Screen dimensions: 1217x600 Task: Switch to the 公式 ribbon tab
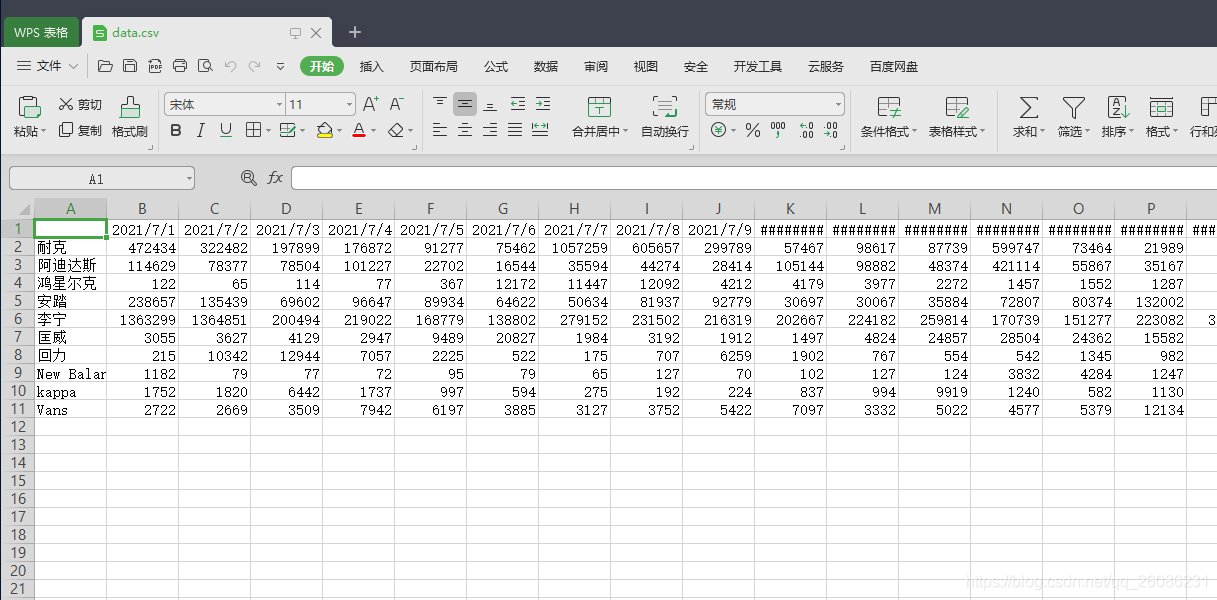496,66
